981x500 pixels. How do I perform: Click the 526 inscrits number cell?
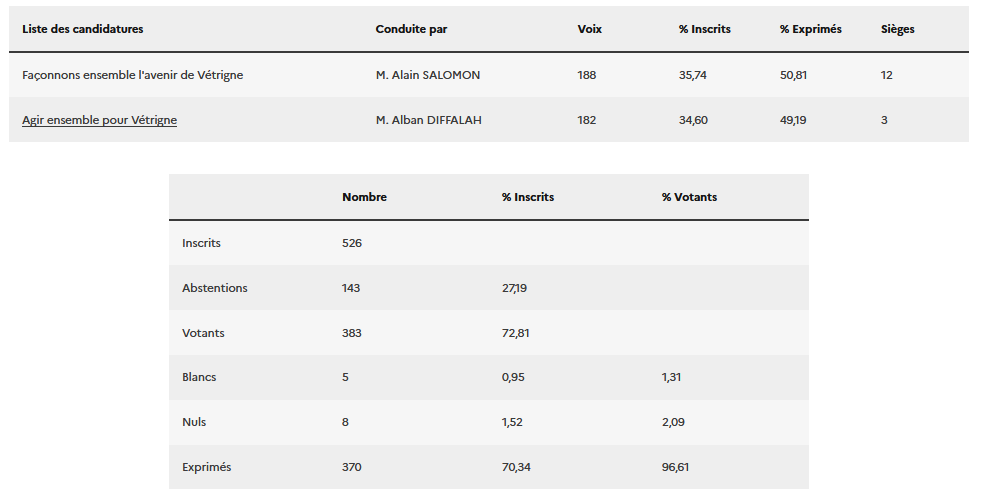coord(351,243)
